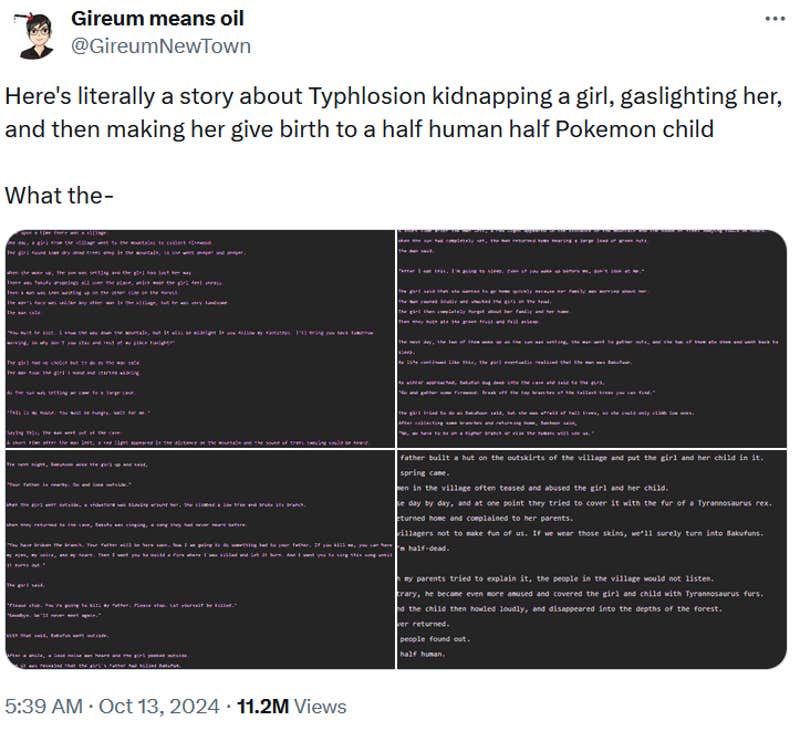Open the timestamp 5:39 AM Oct 13, 2024
Image resolution: width=800 pixels, height=731 pixels.
click(x=112, y=705)
